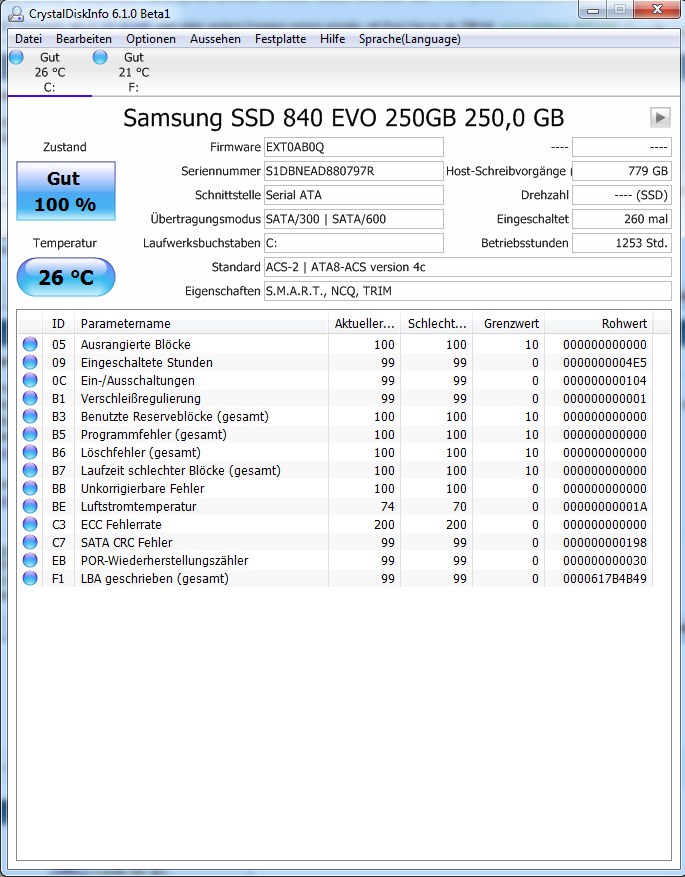The image size is (685, 877).
Task: Close the CrystalDiskInfo window
Action: [657, 10]
